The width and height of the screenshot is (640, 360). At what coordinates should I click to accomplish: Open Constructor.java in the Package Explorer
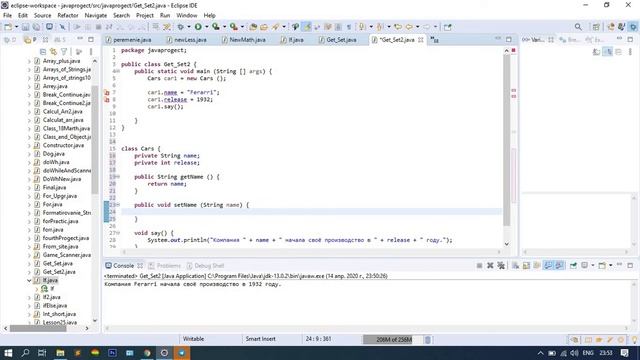(63, 145)
